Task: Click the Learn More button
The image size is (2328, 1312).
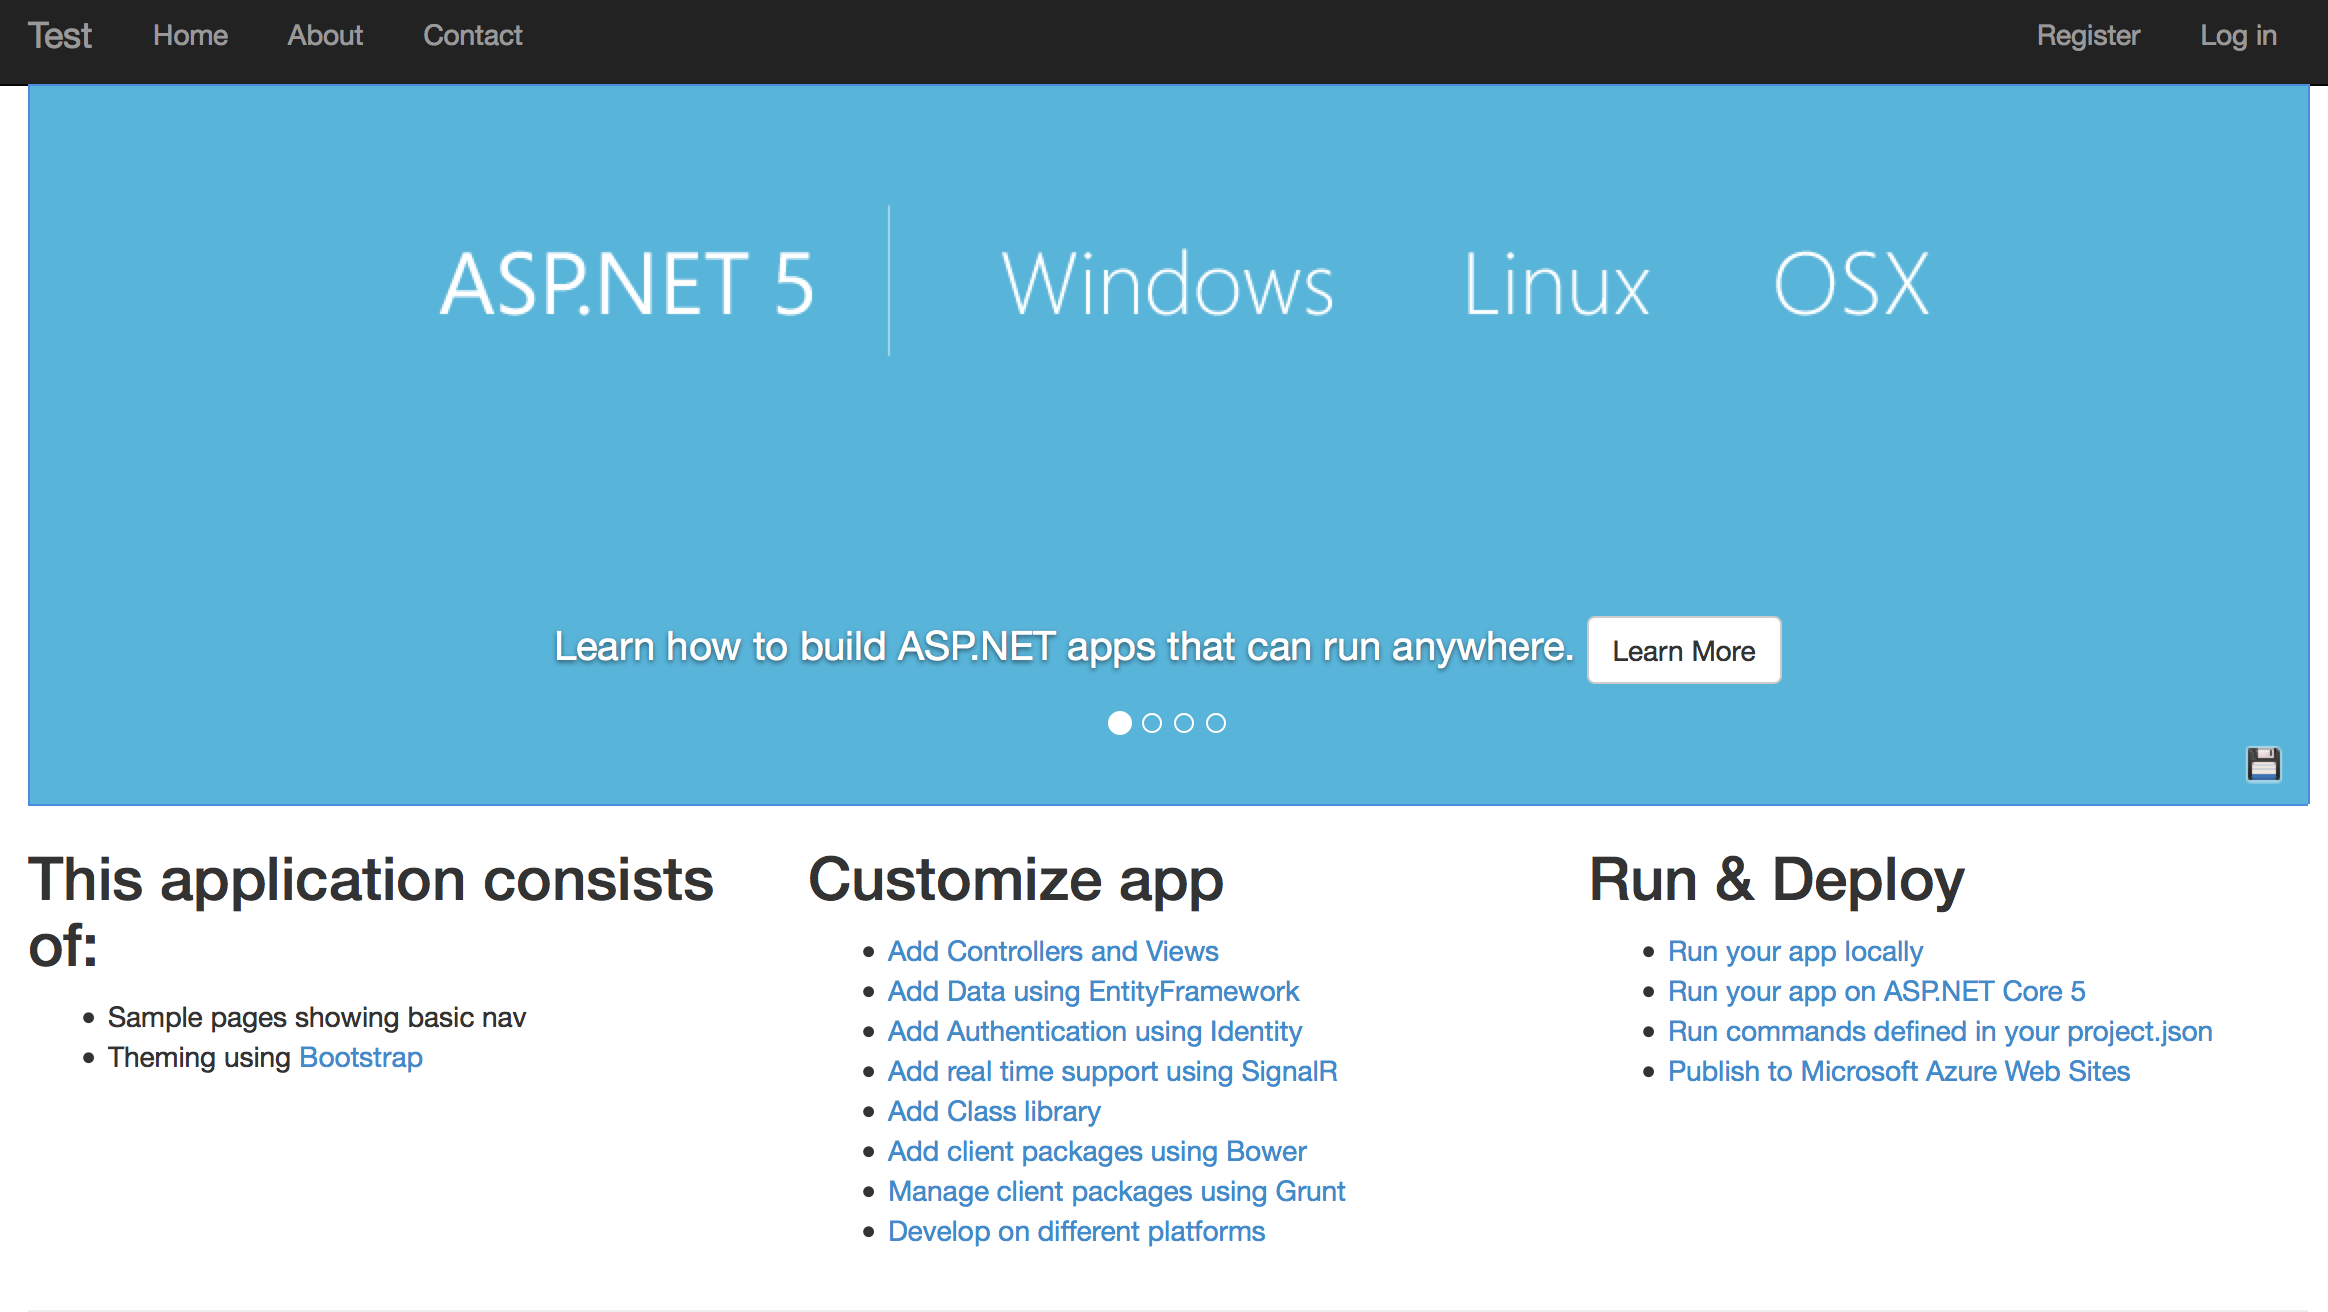Action: [1684, 650]
